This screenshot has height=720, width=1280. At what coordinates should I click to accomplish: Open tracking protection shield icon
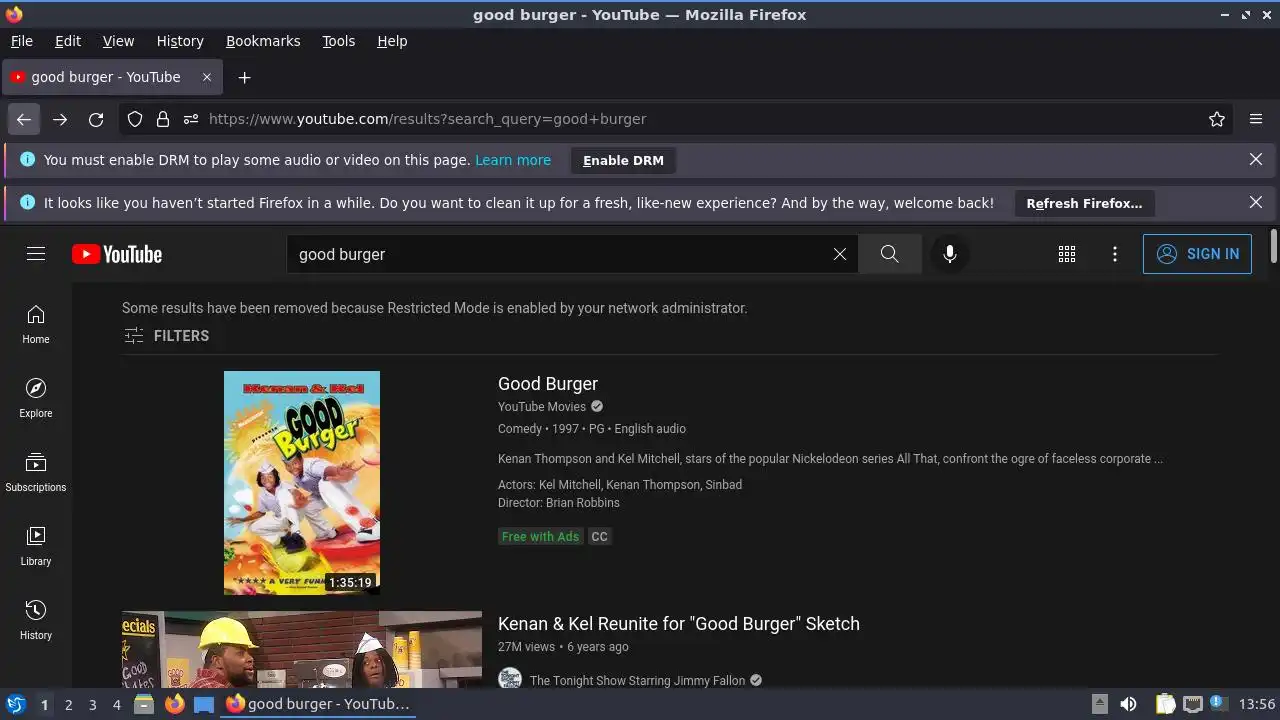[135, 119]
